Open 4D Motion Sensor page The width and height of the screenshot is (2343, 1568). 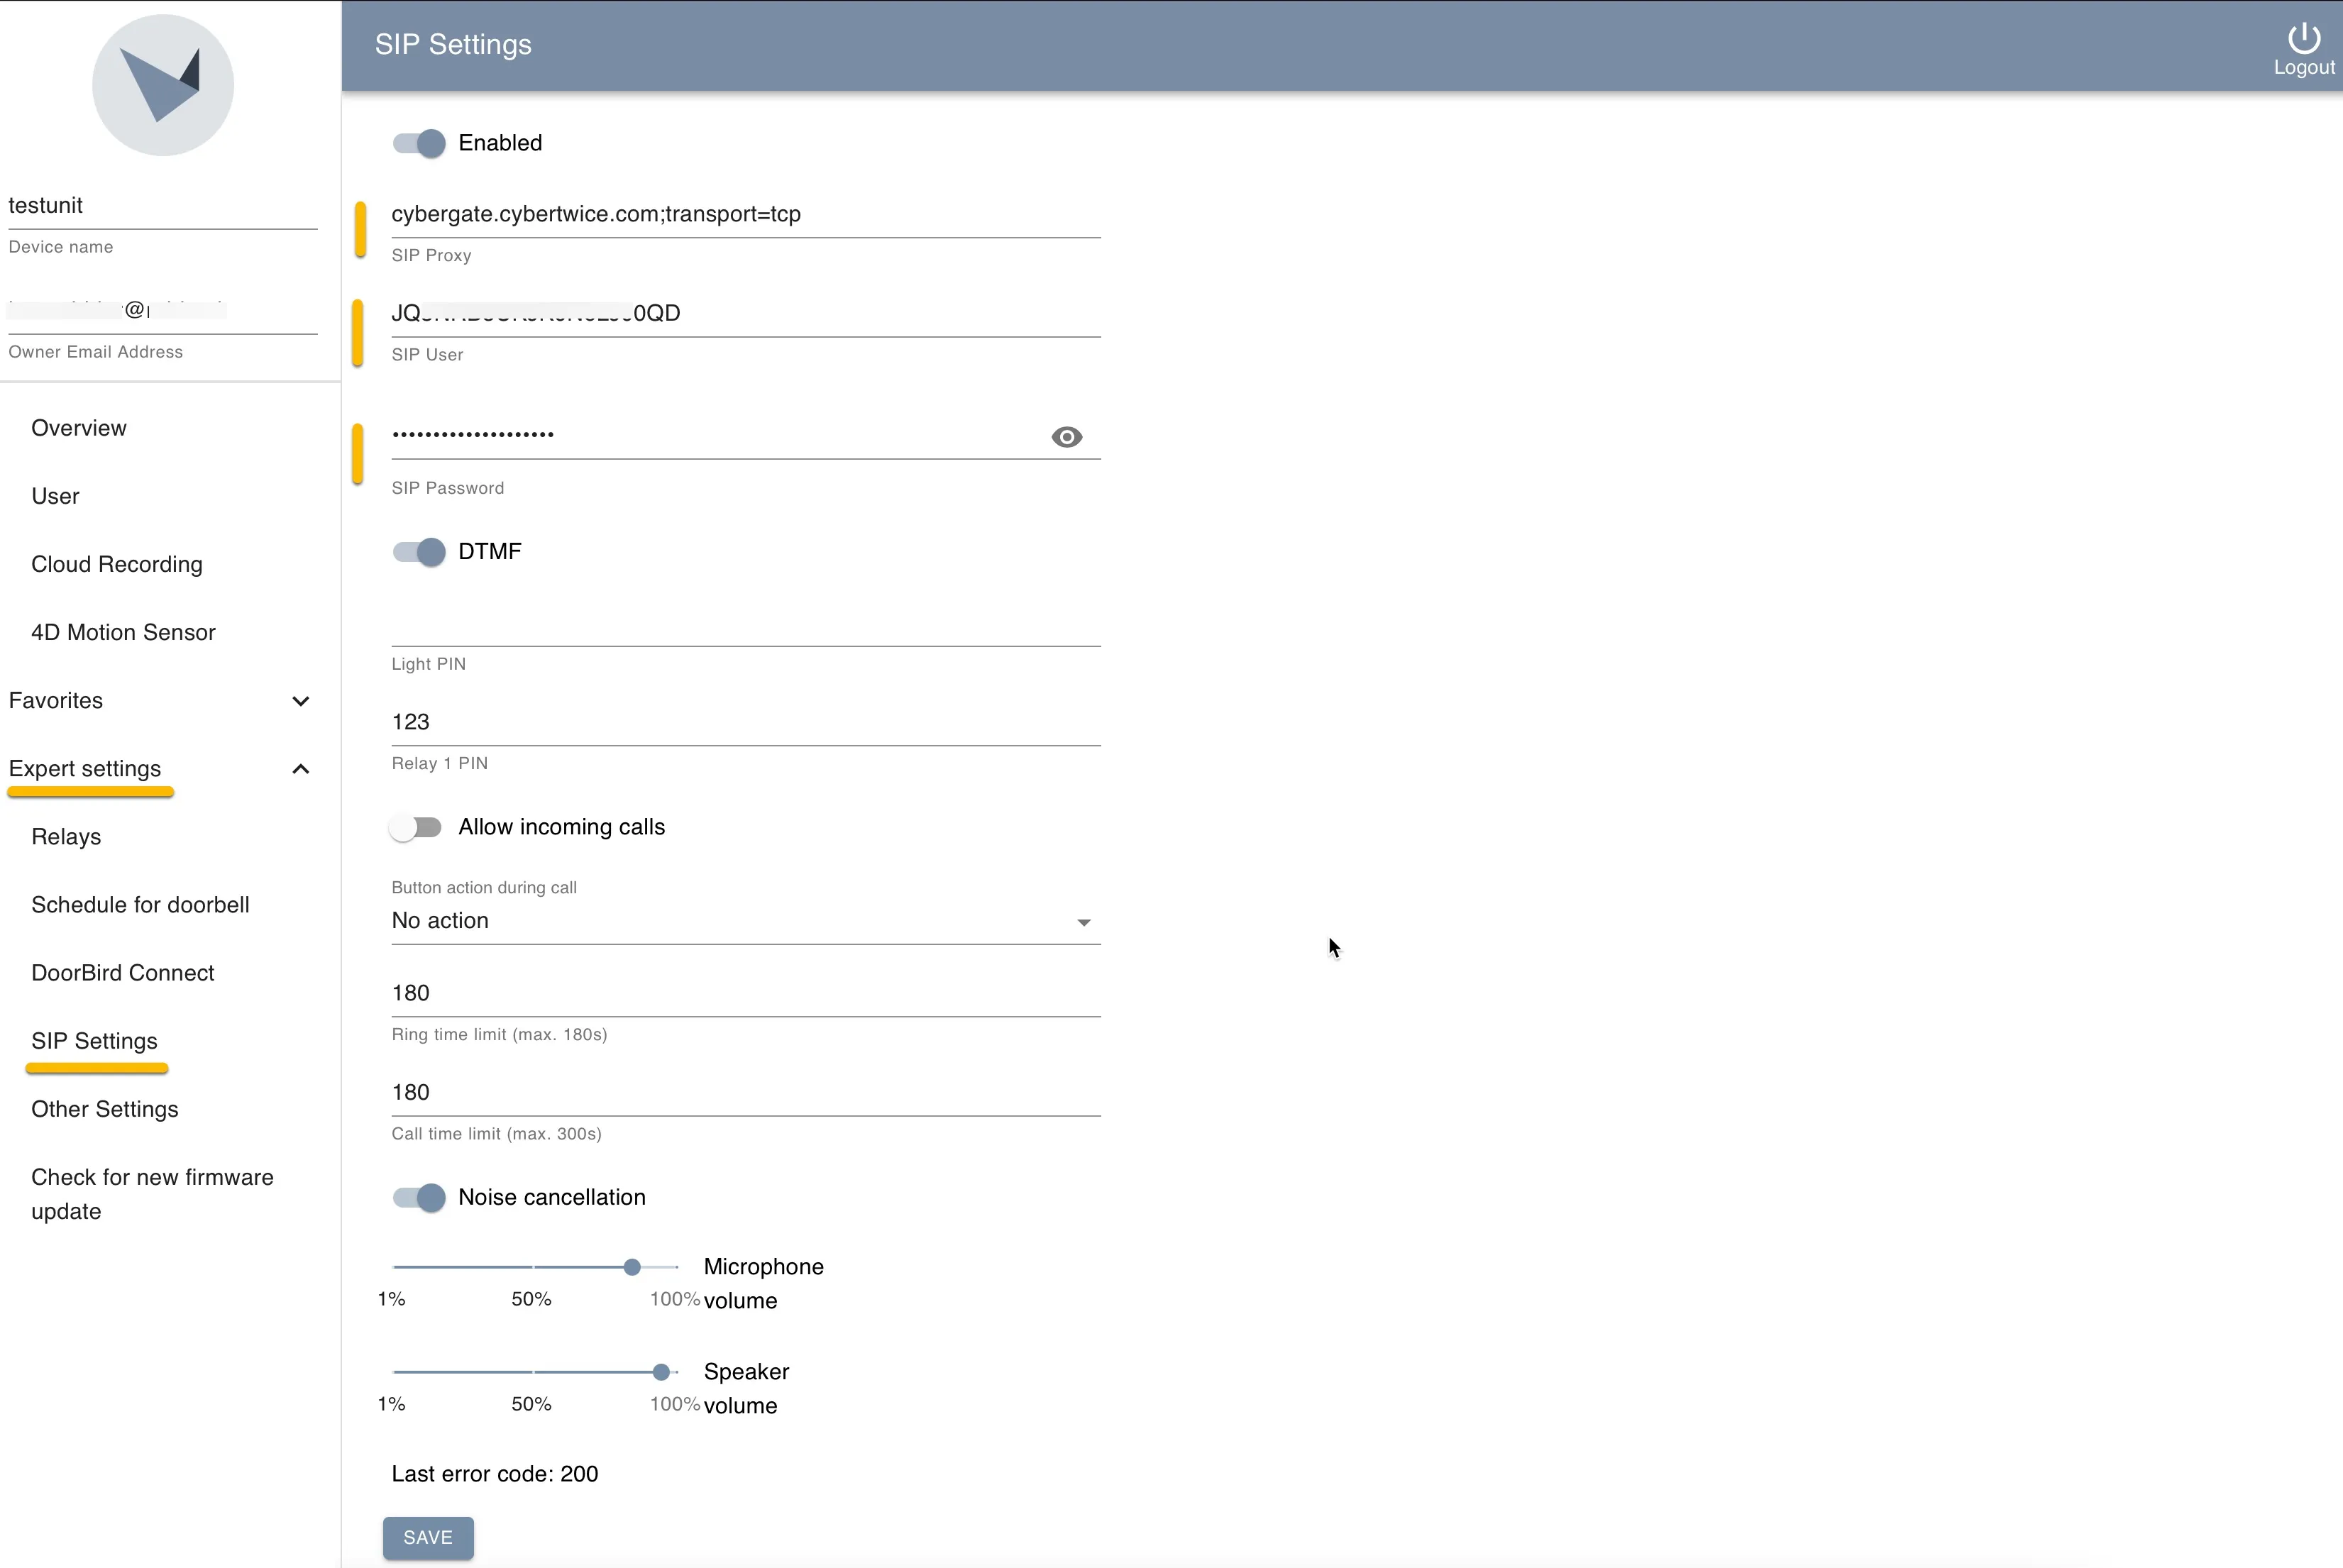click(x=123, y=632)
